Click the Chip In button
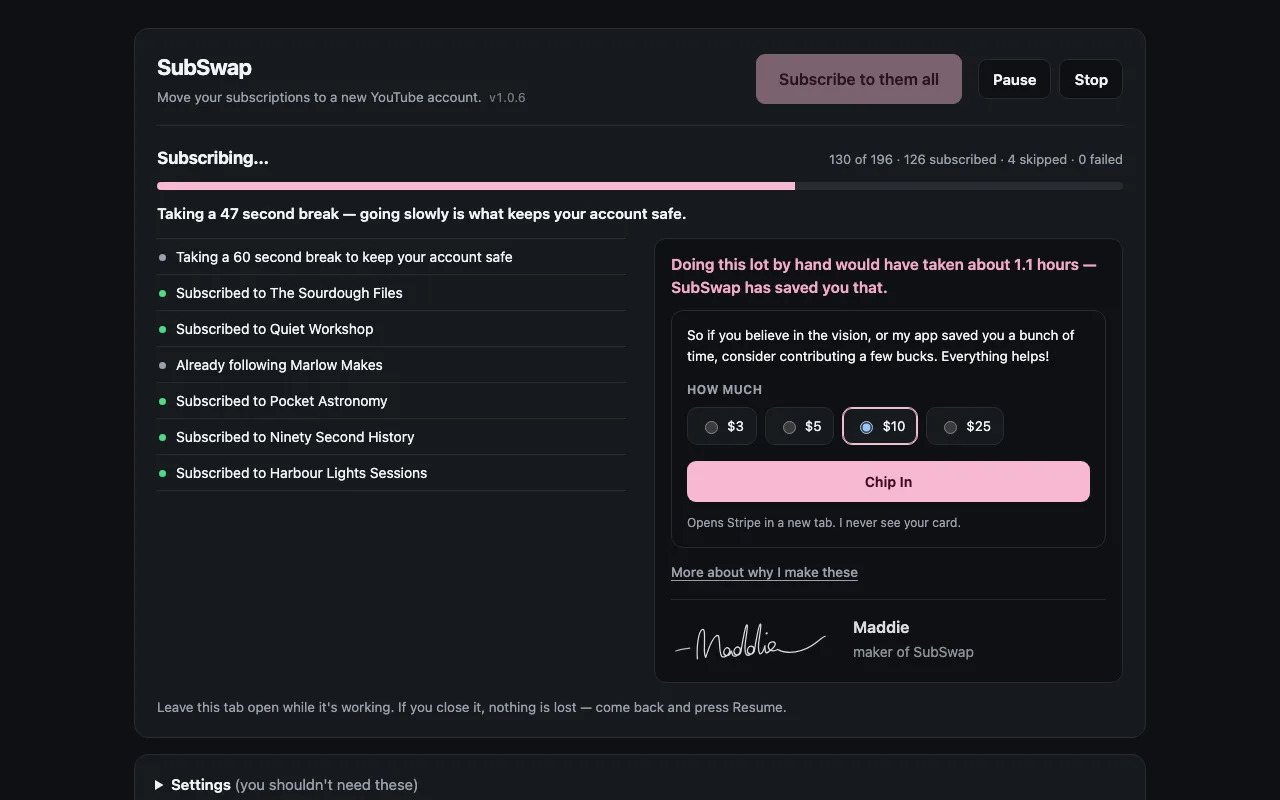 point(888,481)
